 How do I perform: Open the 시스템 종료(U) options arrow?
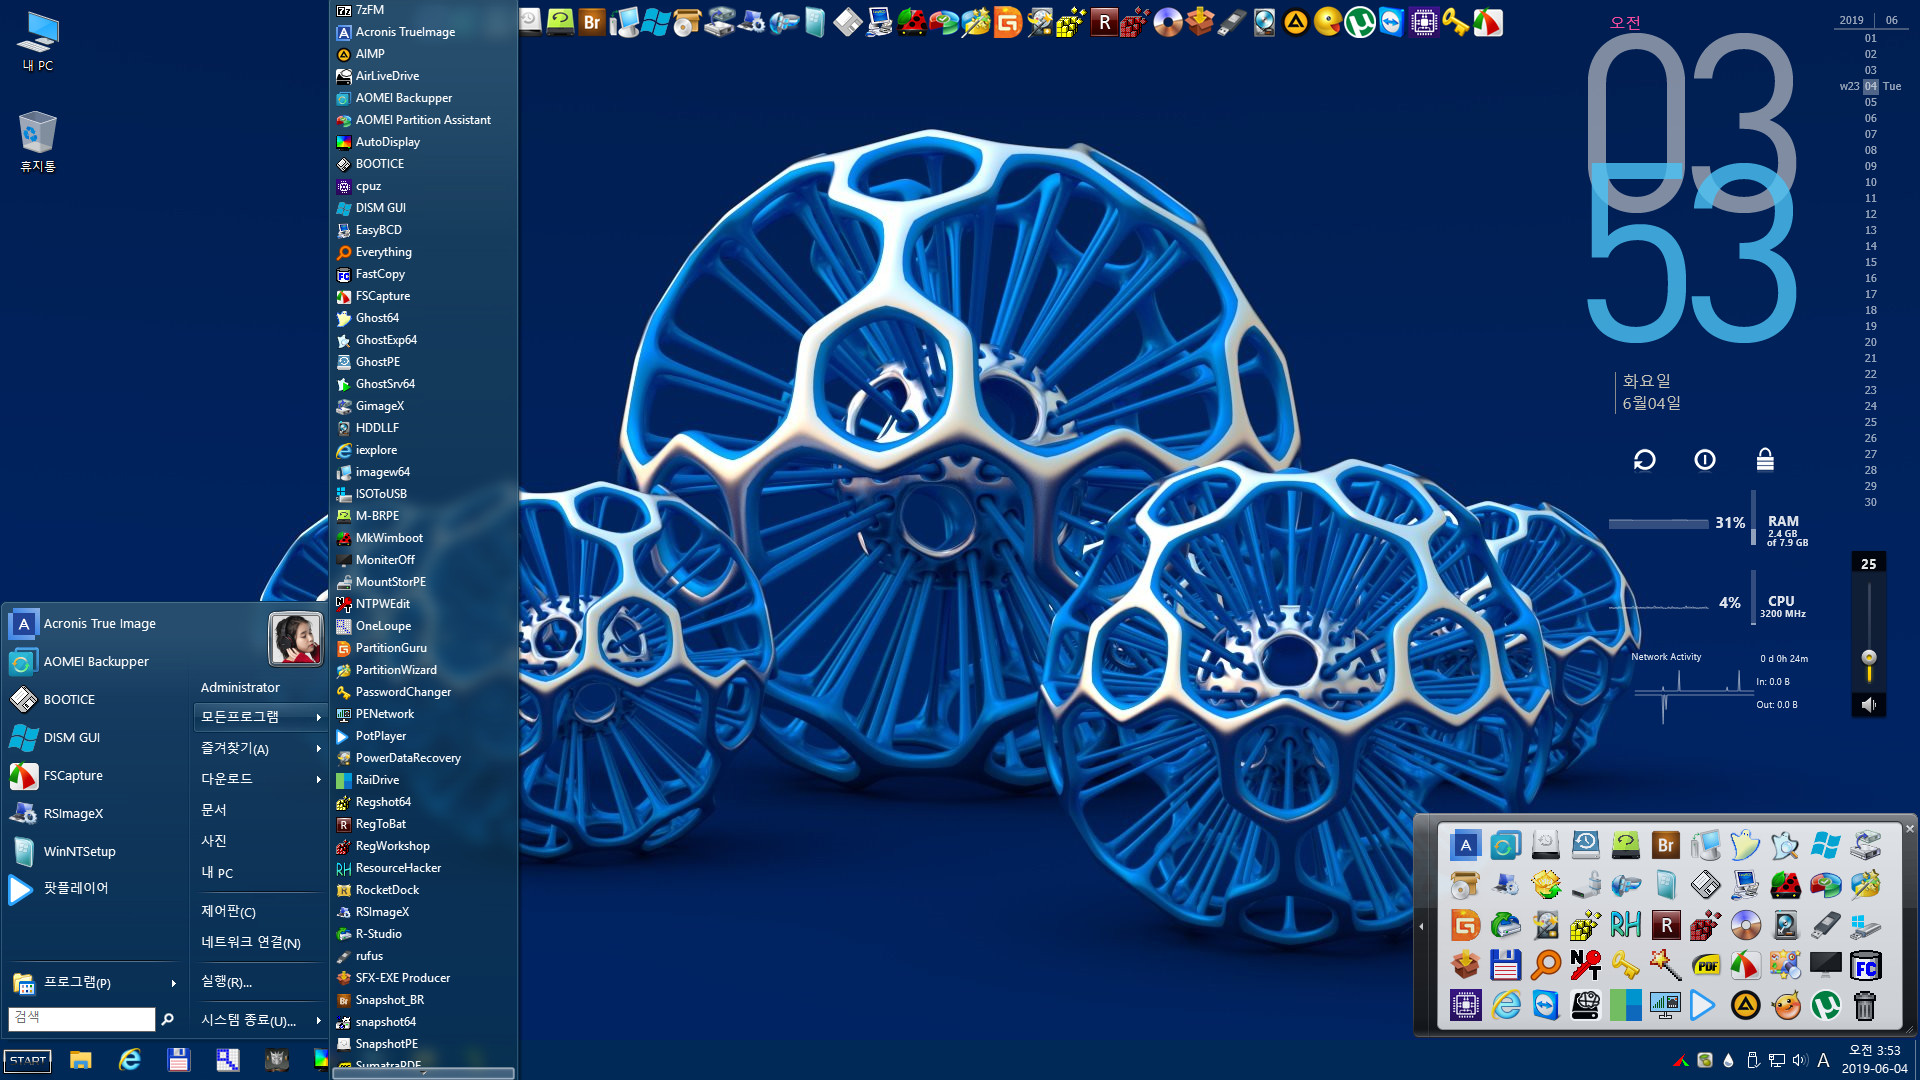tap(319, 1021)
